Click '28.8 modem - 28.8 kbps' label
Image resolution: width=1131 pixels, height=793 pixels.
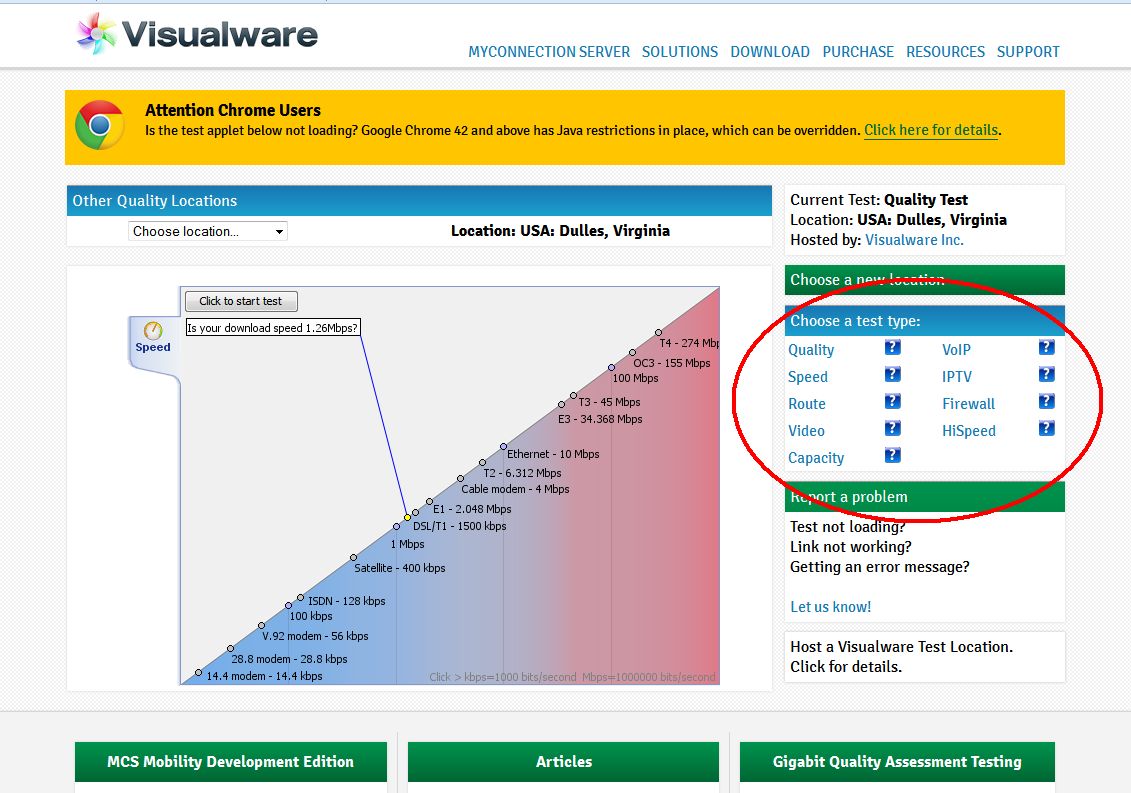pos(289,659)
